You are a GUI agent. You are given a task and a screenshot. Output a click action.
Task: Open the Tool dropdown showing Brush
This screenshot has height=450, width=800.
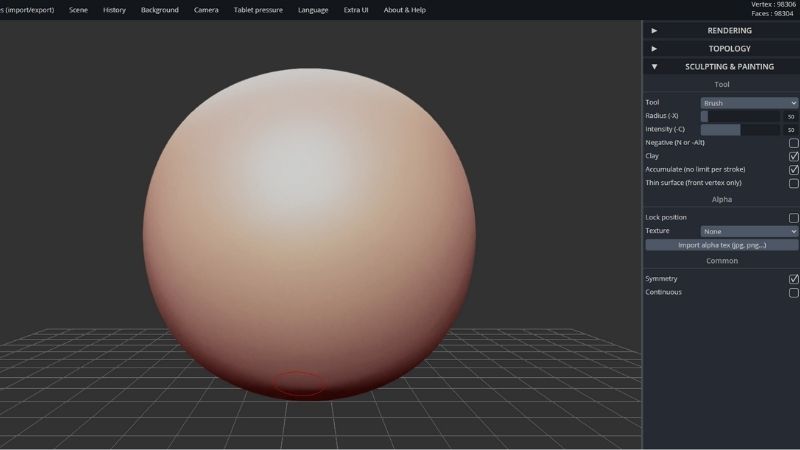point(749,103)
